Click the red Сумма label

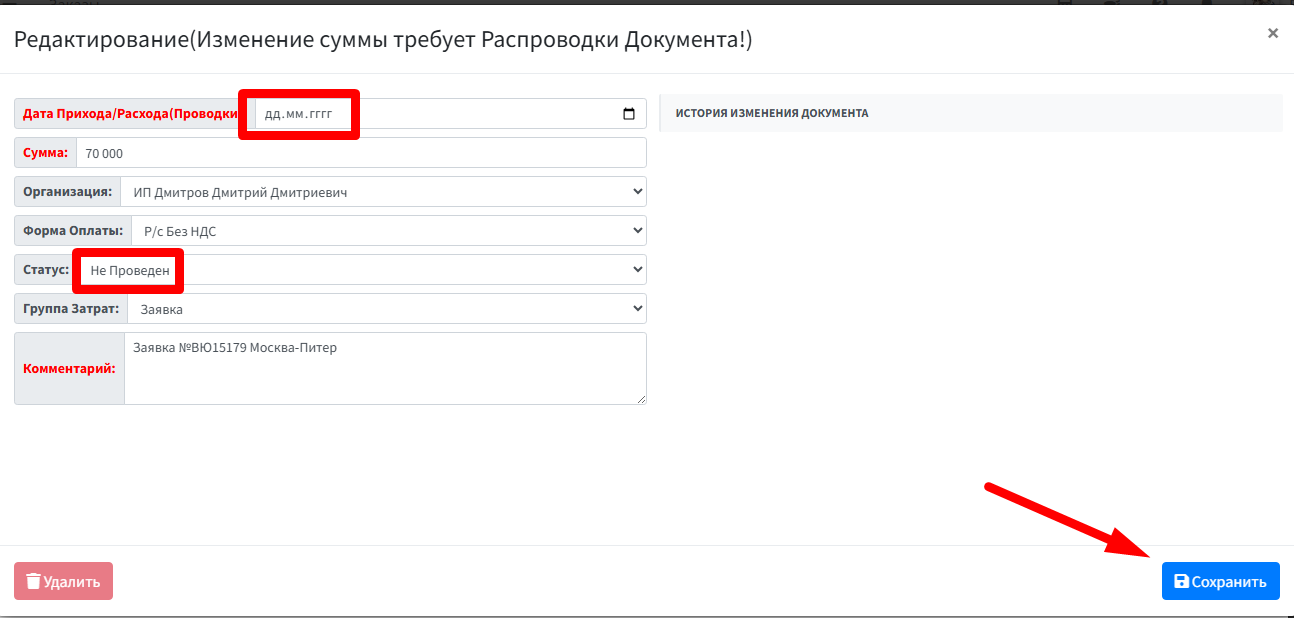point(46,153)
